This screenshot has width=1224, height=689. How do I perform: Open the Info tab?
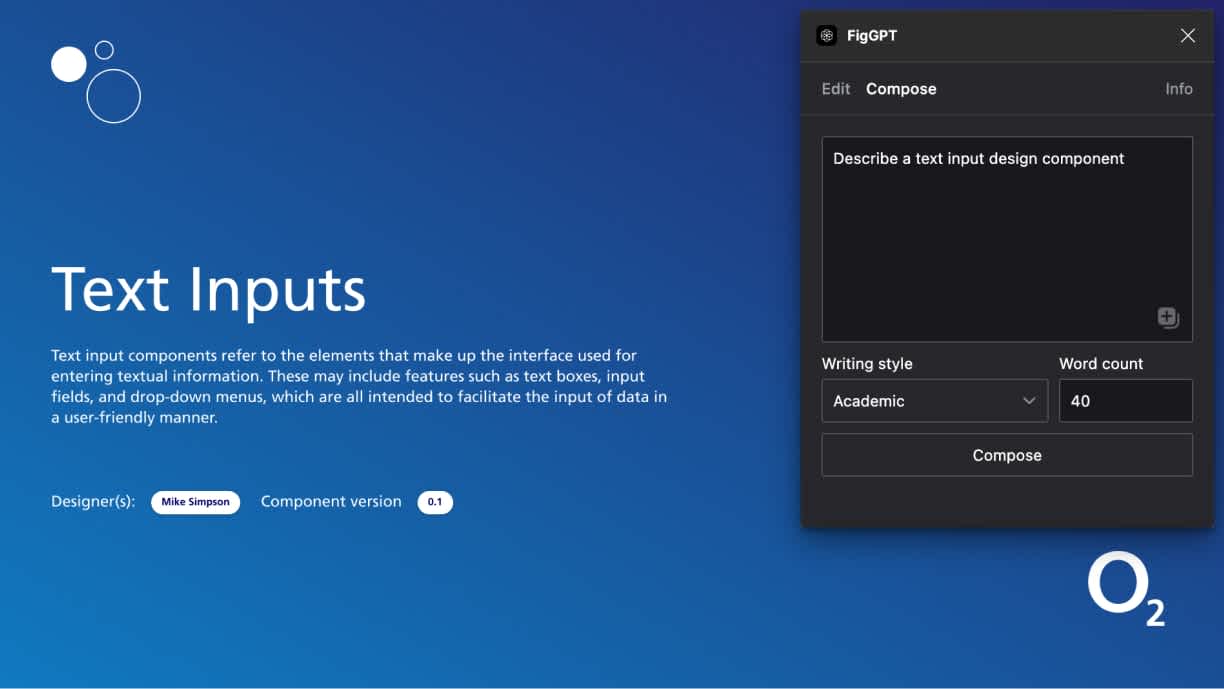(1179, 89)
